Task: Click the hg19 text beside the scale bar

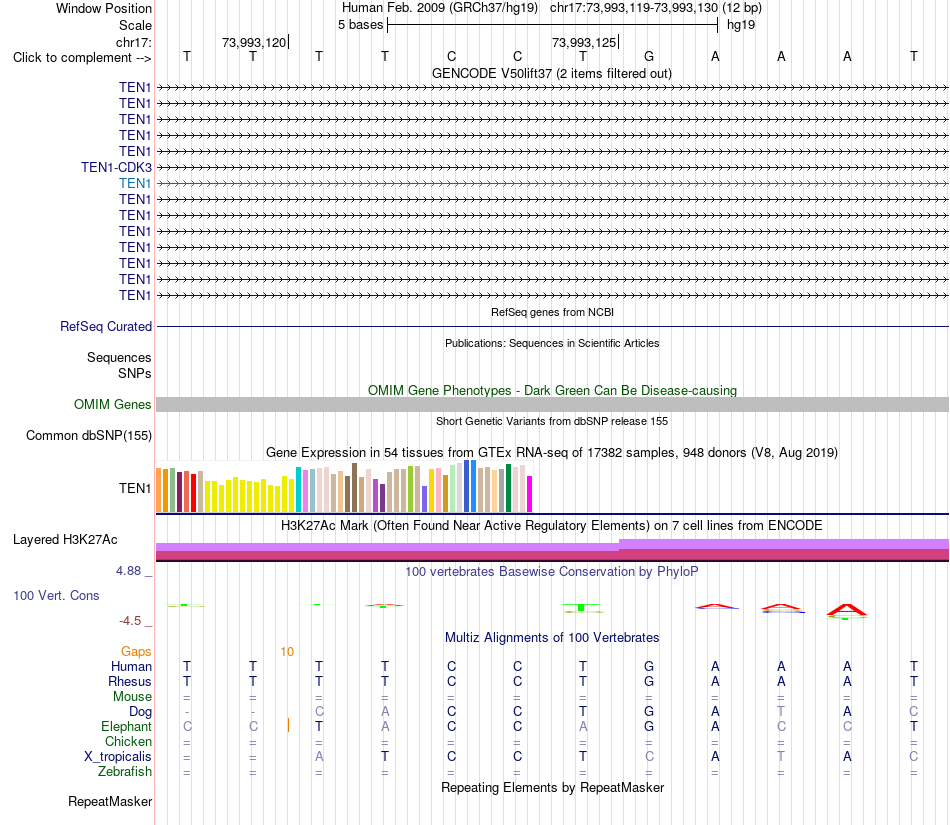Action: [741, 25]
